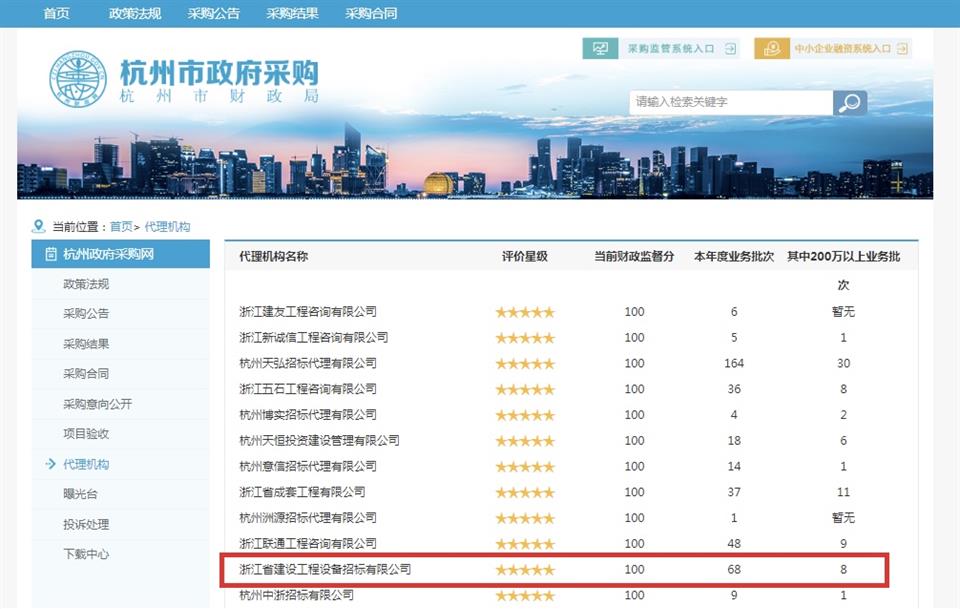The image size is (960, 609).
Task: Click the location pin icon near 当前位置
Action: tap(39, 227)
